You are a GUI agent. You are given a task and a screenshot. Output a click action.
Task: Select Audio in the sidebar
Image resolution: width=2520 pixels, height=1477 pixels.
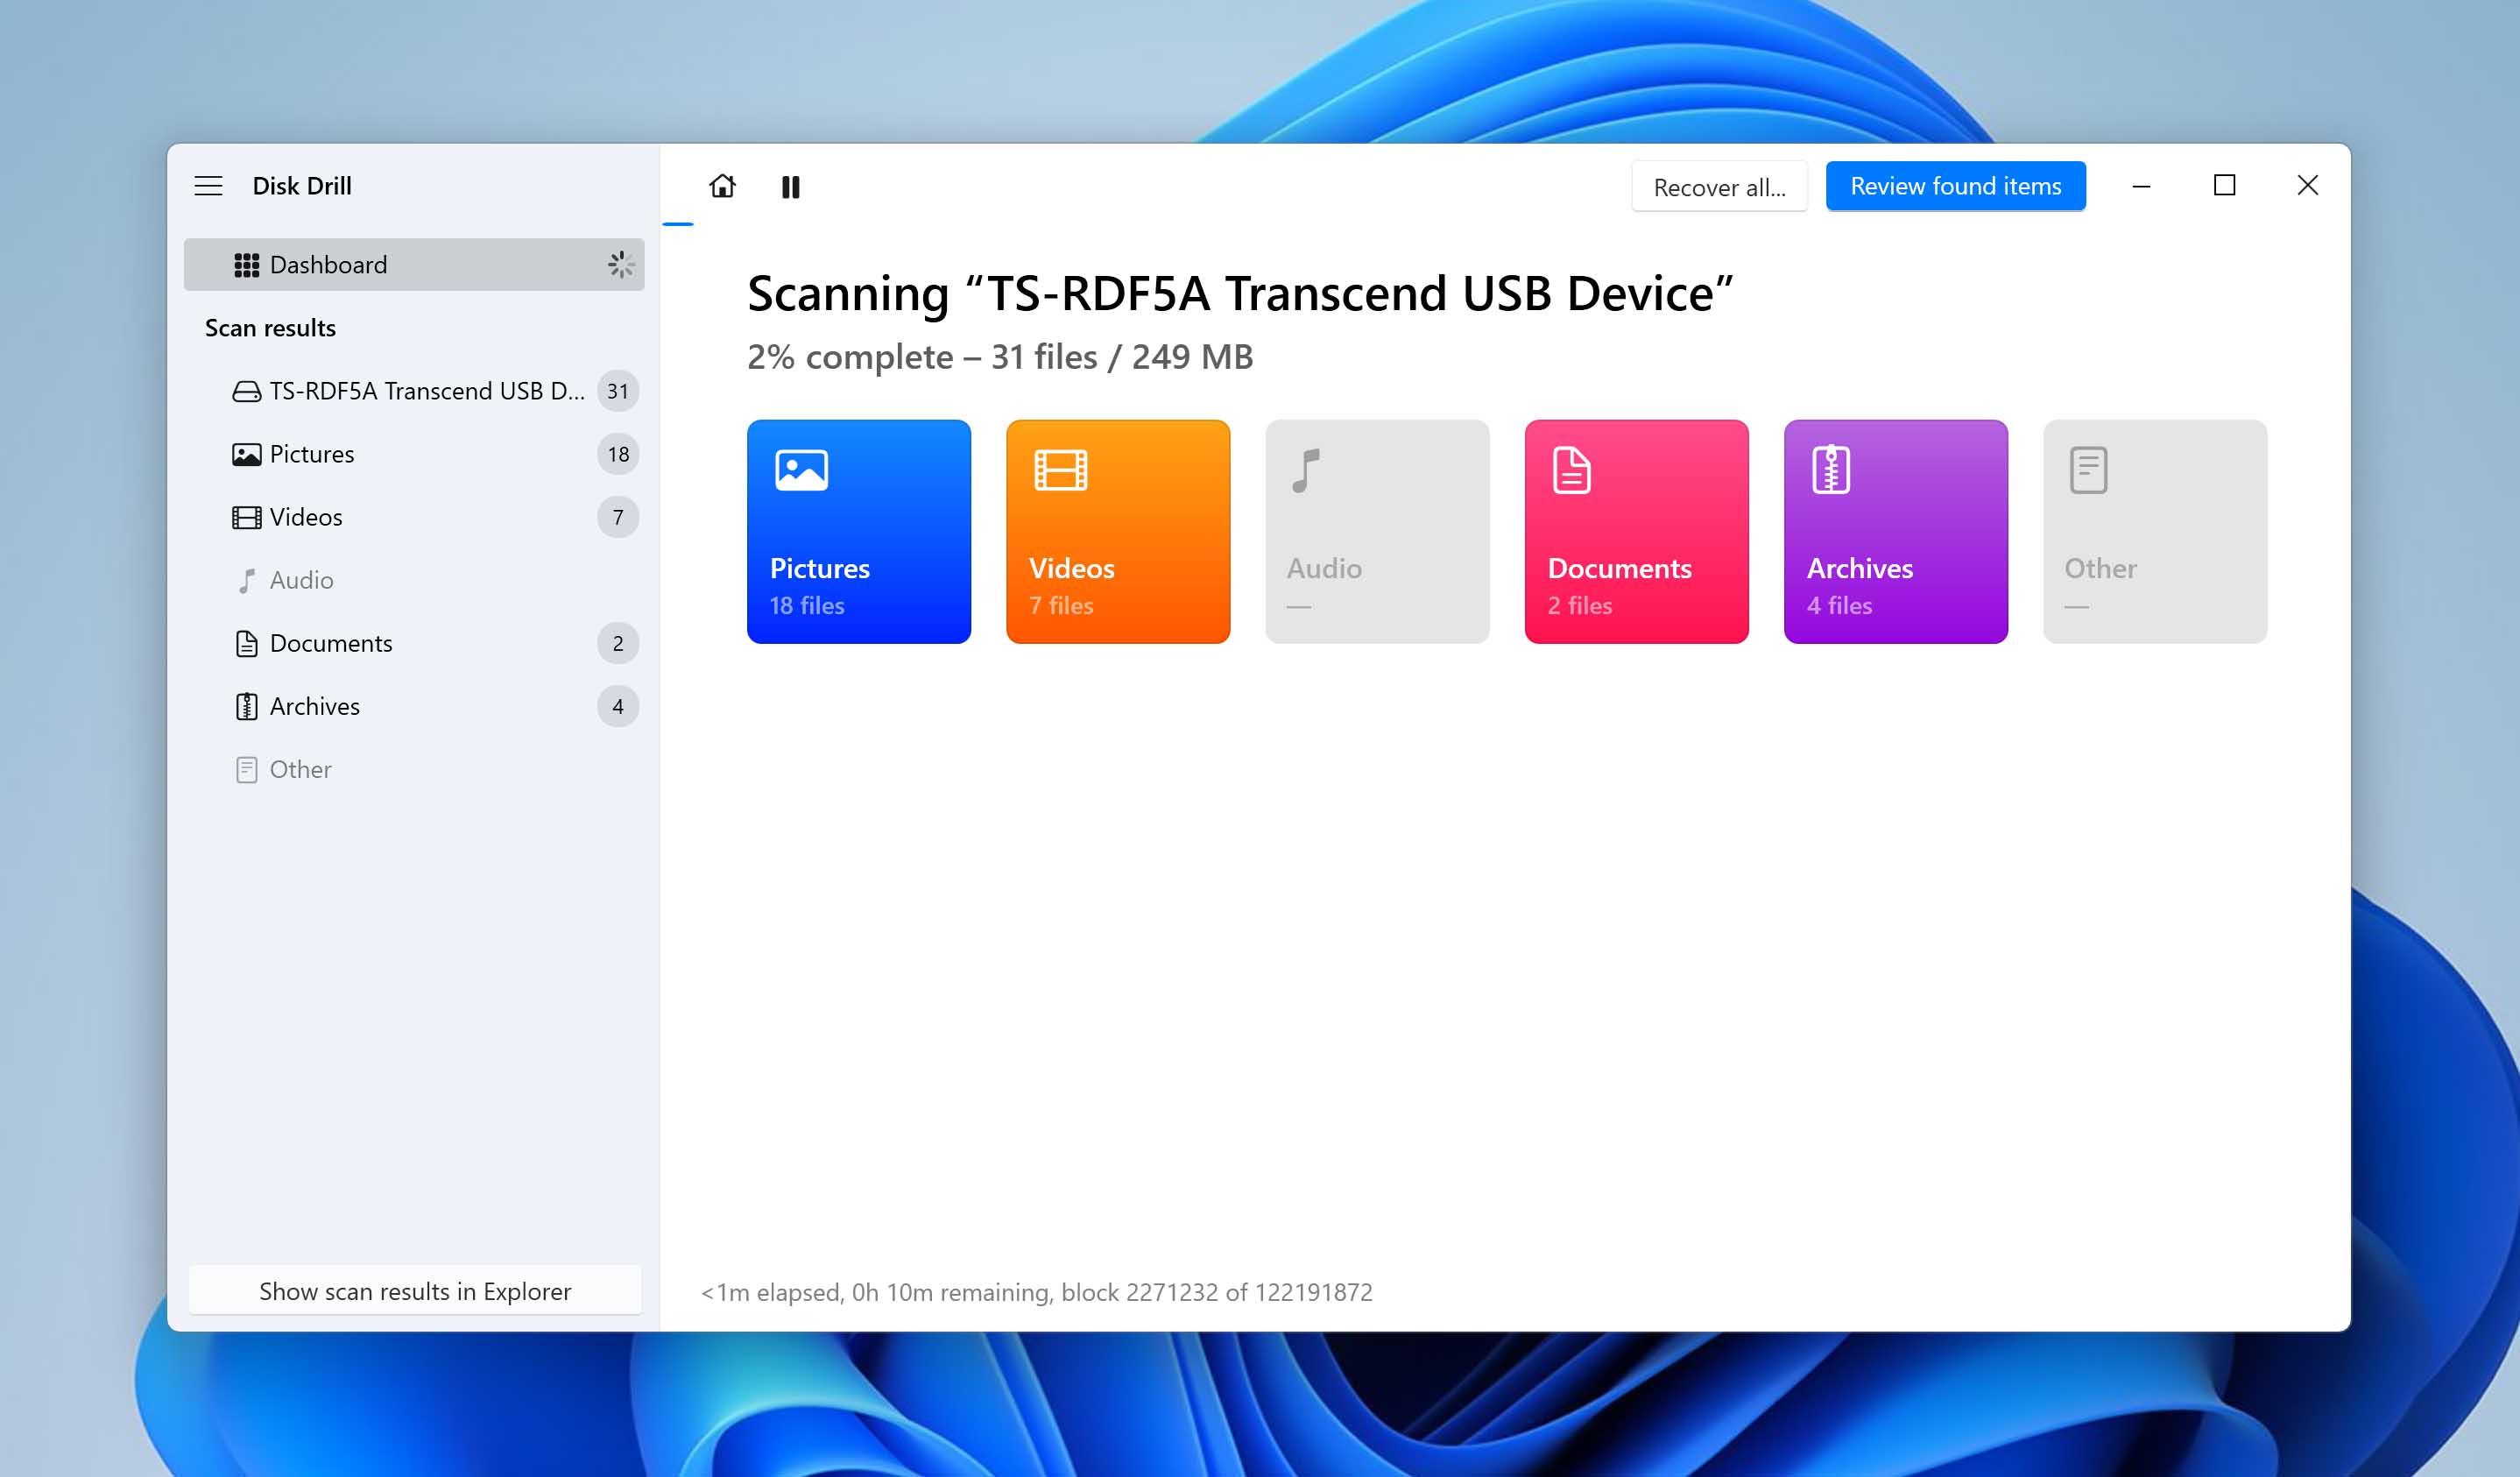(x=414, y=580)
